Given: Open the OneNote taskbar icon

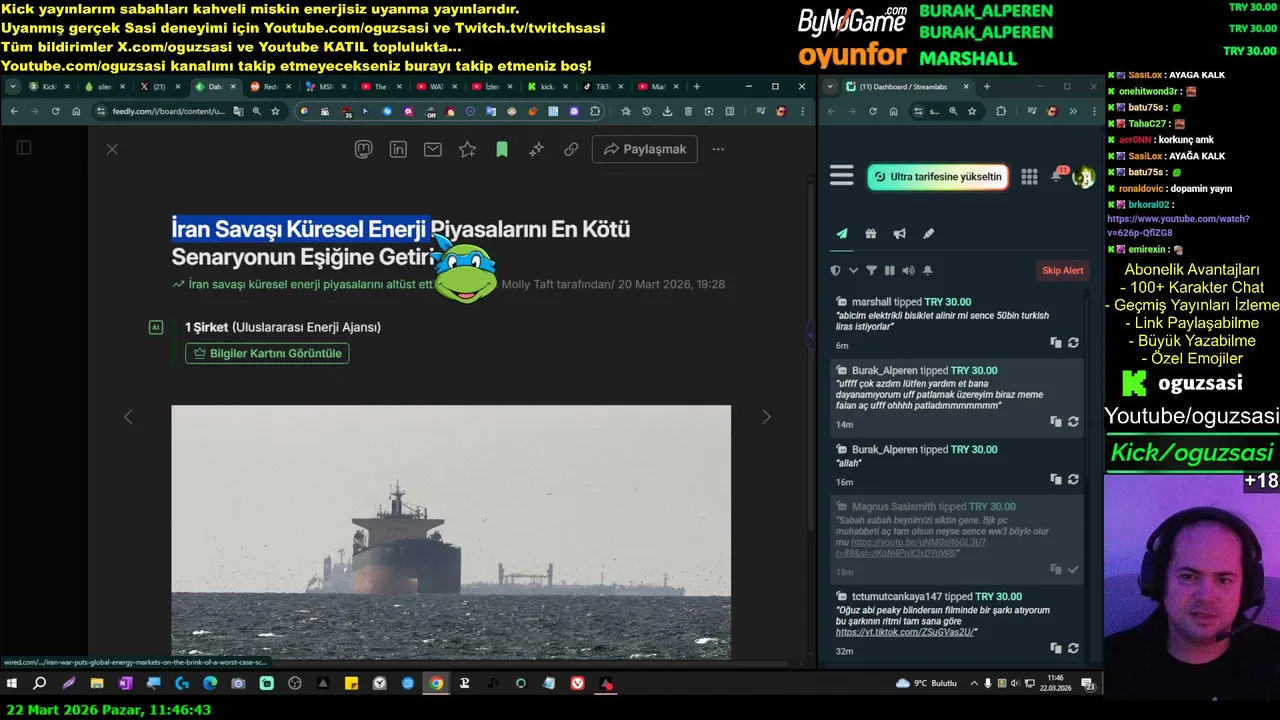Looking at the screenshot, I should (x=125, y=684).
